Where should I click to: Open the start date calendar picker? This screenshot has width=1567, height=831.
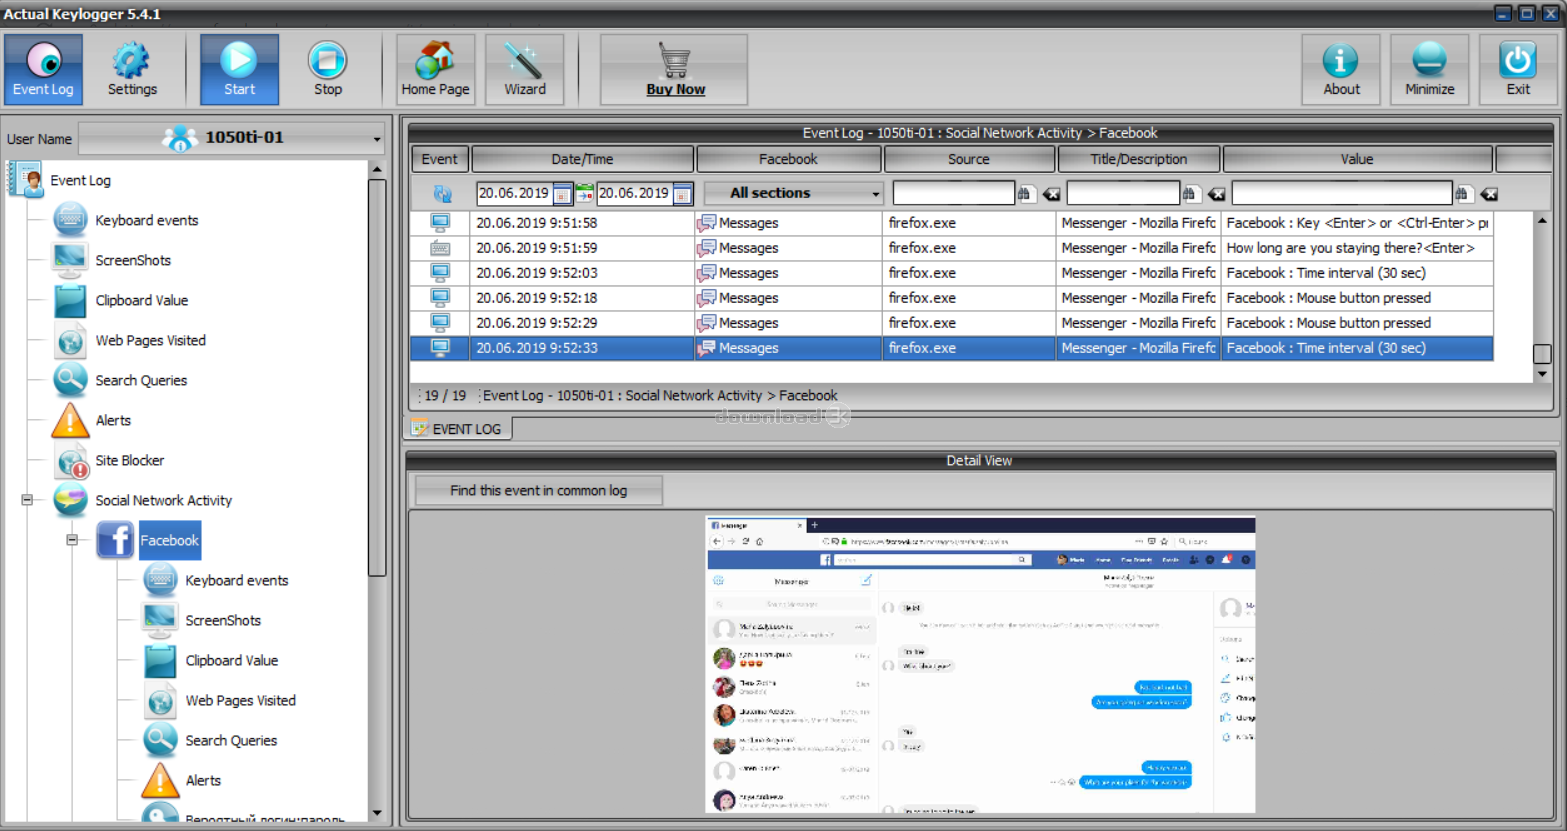(562, 194)
